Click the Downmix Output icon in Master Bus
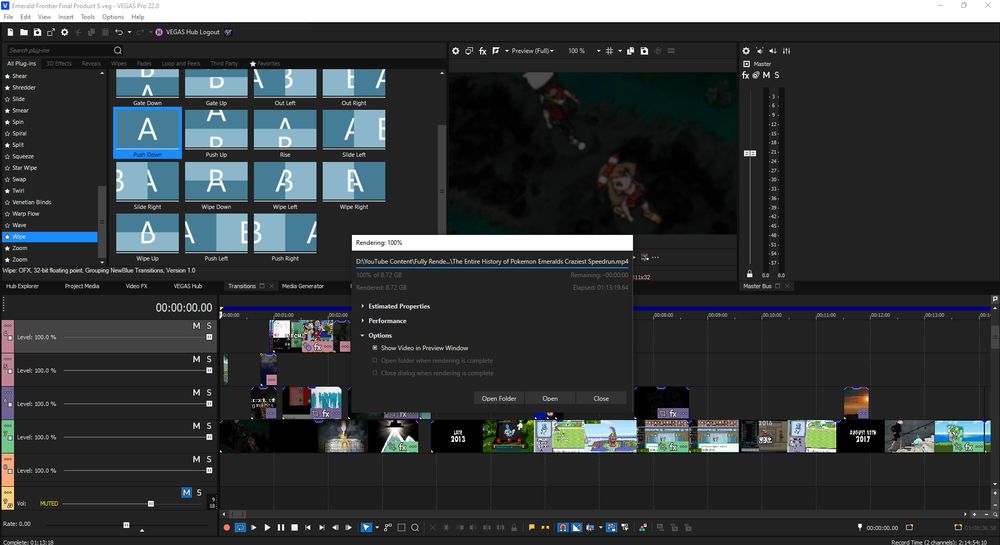This screenshot has height=545, width=1000. [x=760, y=51]
